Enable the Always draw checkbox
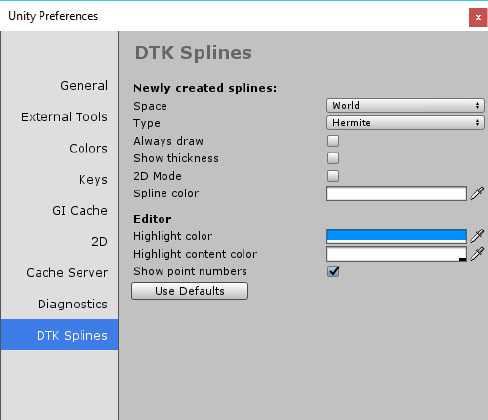 point(333,141)
